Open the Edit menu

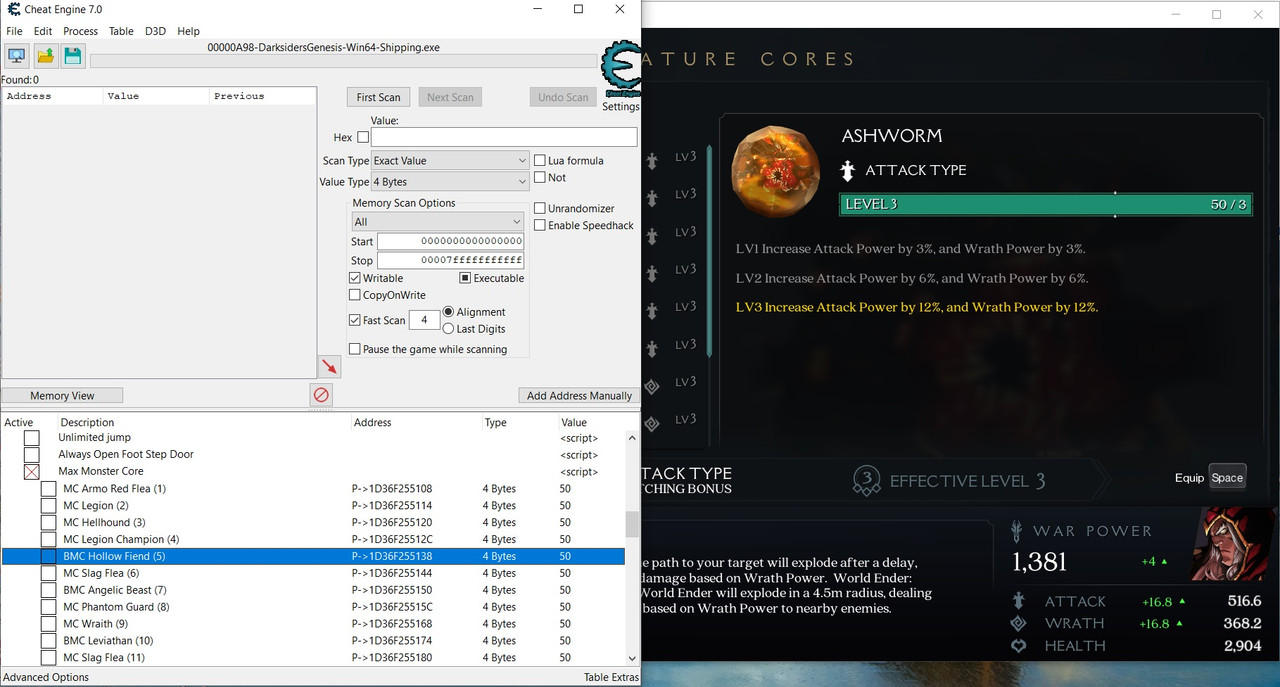pos(43,31)
